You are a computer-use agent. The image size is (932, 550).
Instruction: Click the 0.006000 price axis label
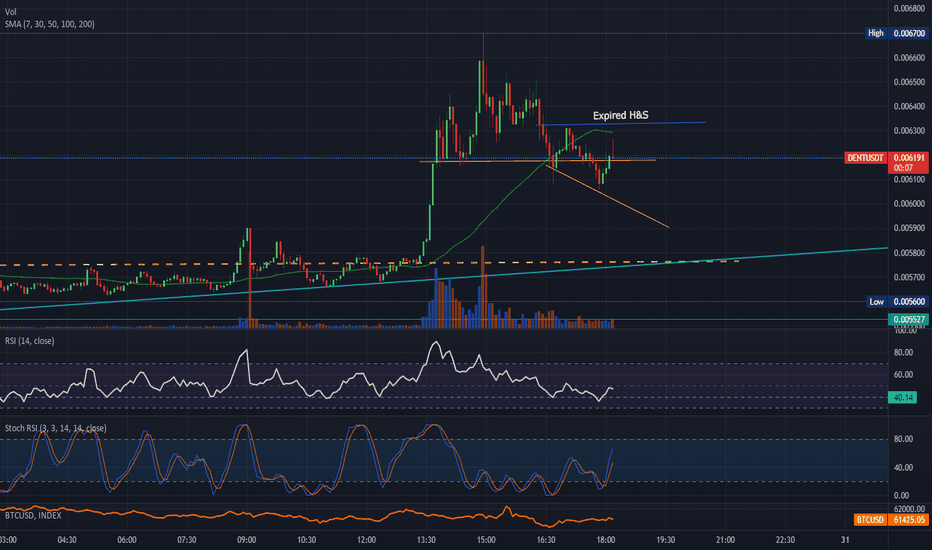pyautogui.click(x=909, y=203)
